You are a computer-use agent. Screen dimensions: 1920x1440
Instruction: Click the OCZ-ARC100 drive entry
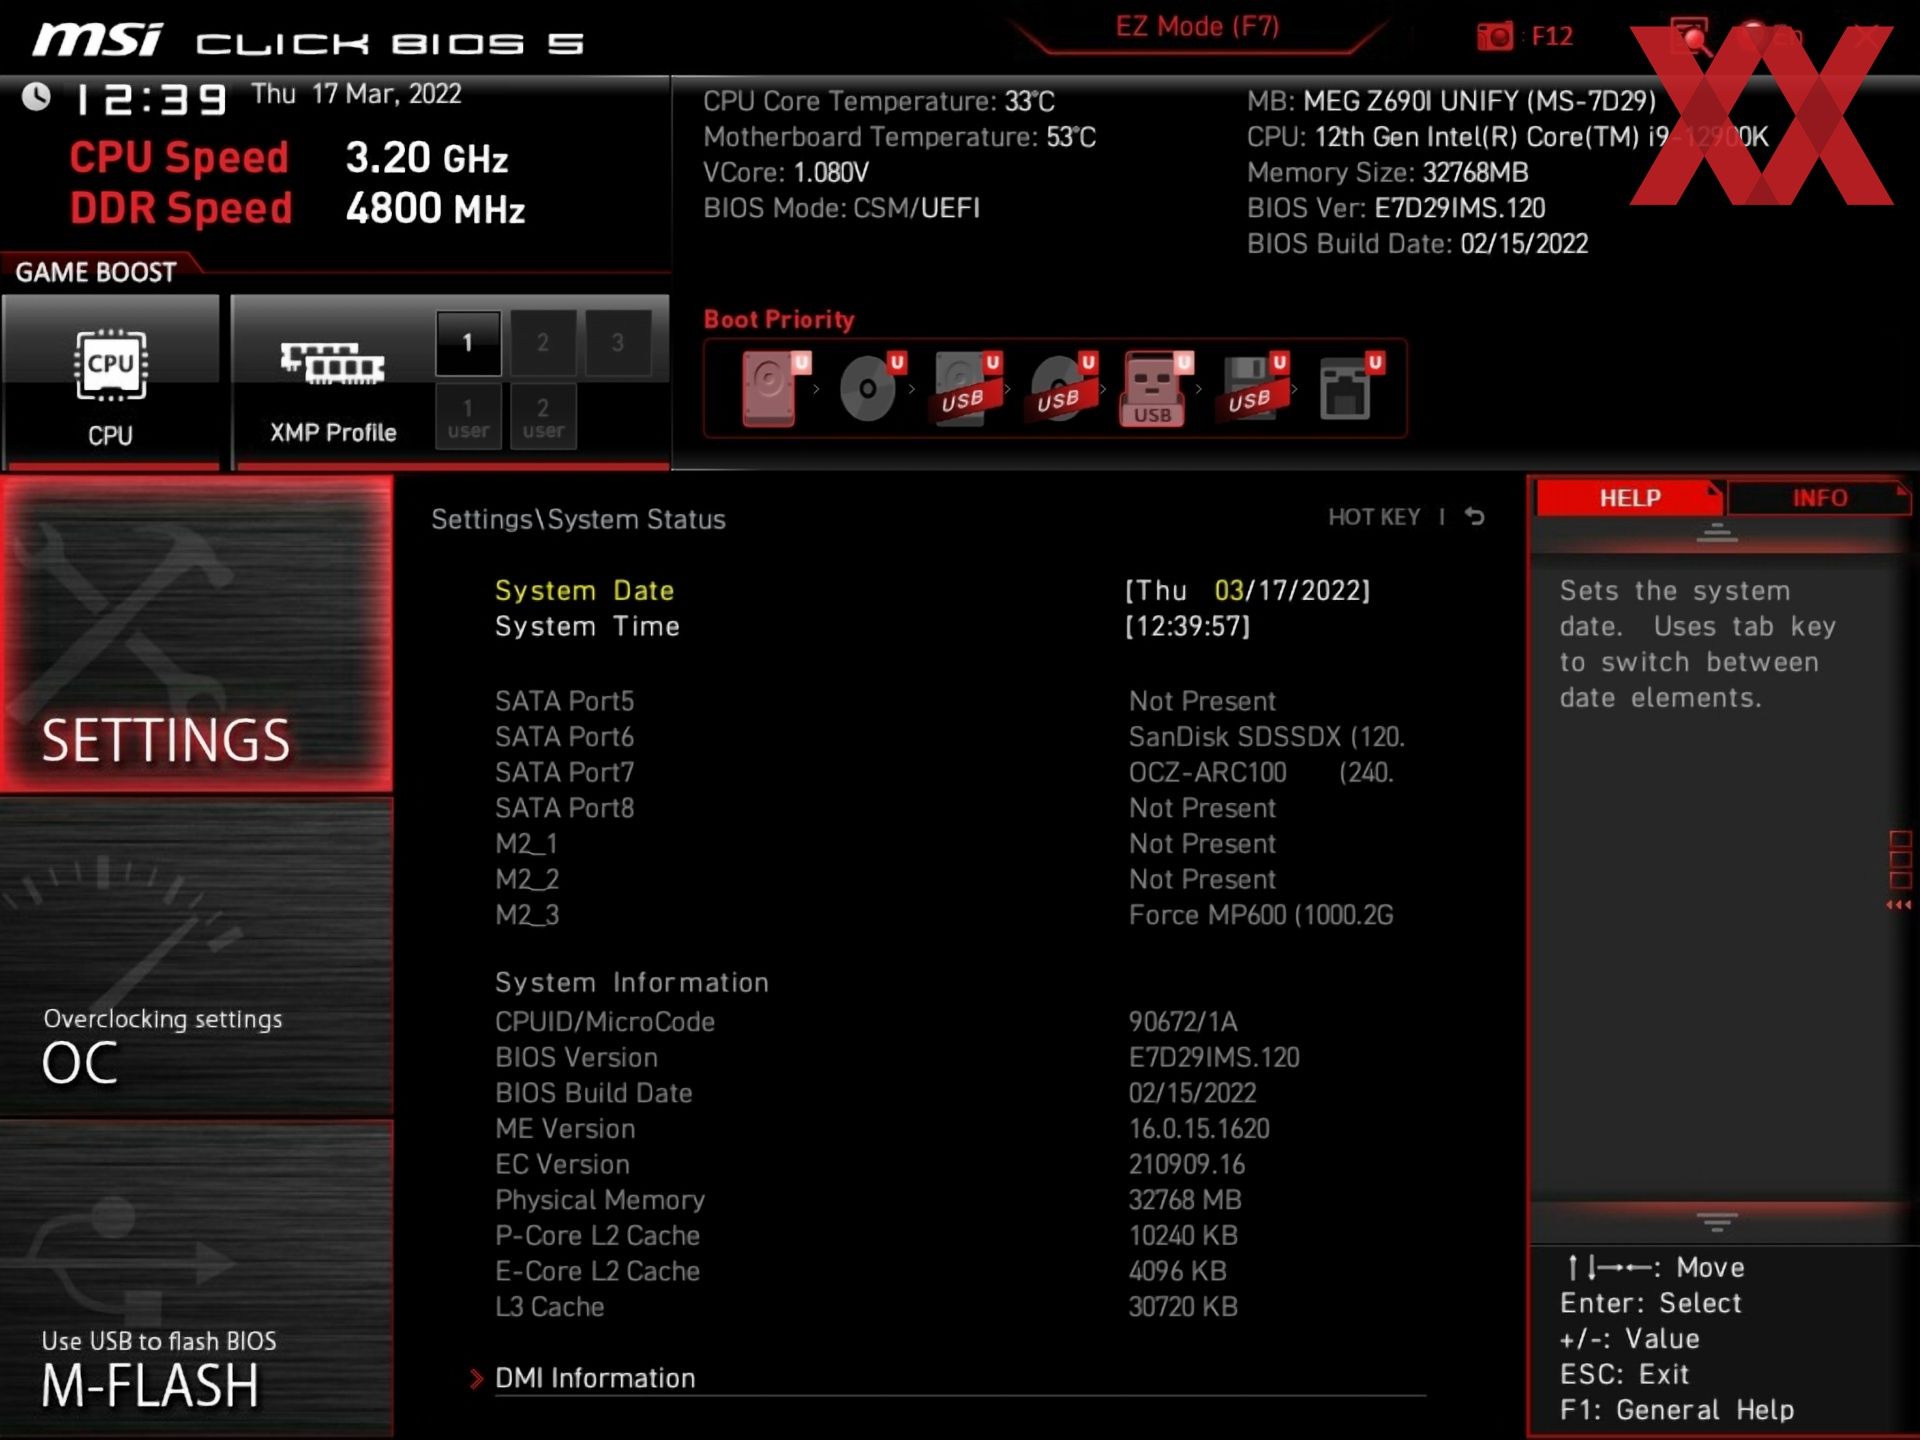click(x=1262, y=772)
